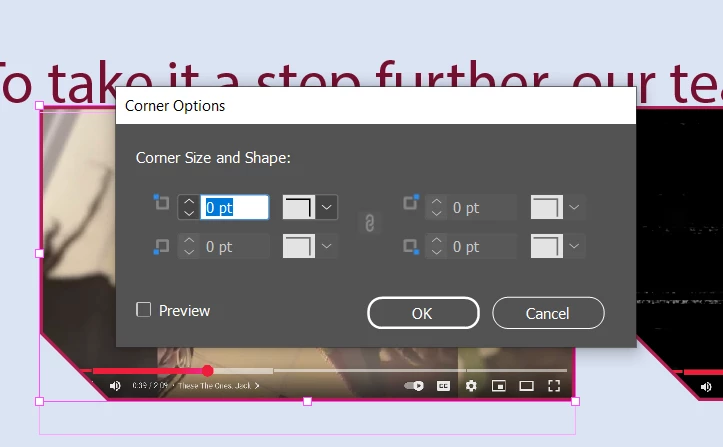
Task: Cancel the Corner Options dialog
Action: click(548, 313)
